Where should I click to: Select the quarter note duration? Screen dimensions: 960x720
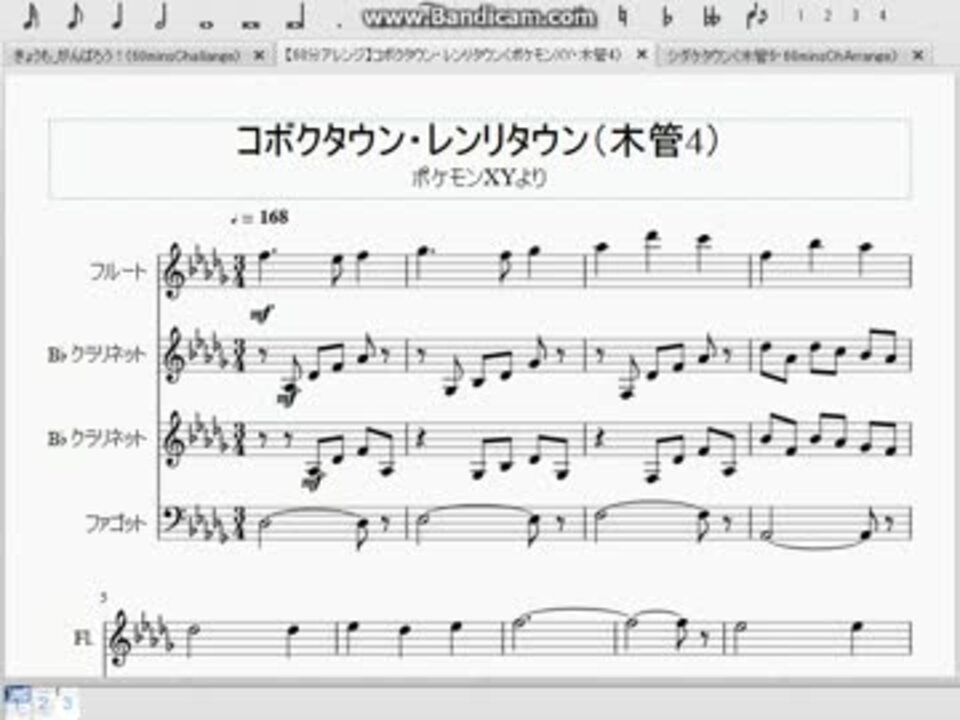point(118,17)
